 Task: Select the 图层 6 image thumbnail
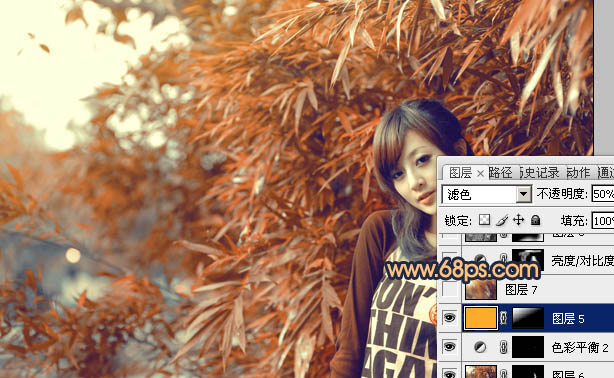tap(480, 372)
